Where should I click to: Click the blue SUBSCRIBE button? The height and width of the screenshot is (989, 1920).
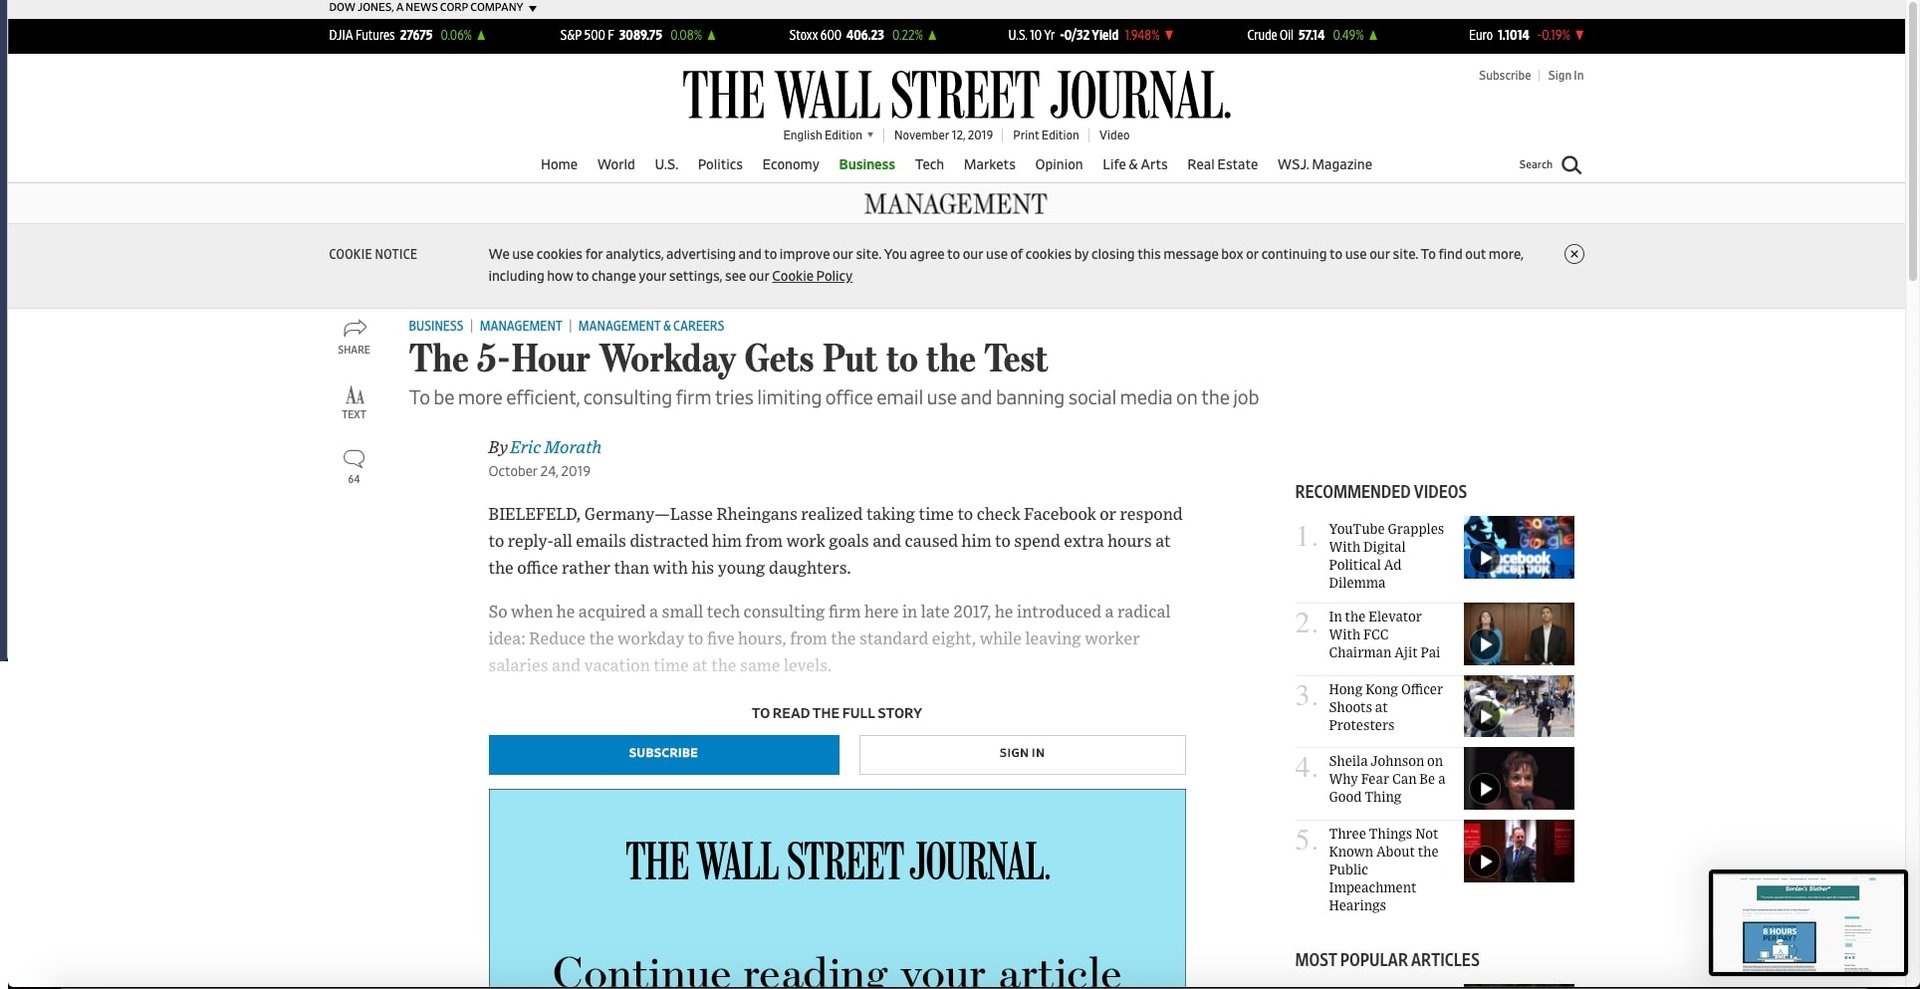(664, 754)
